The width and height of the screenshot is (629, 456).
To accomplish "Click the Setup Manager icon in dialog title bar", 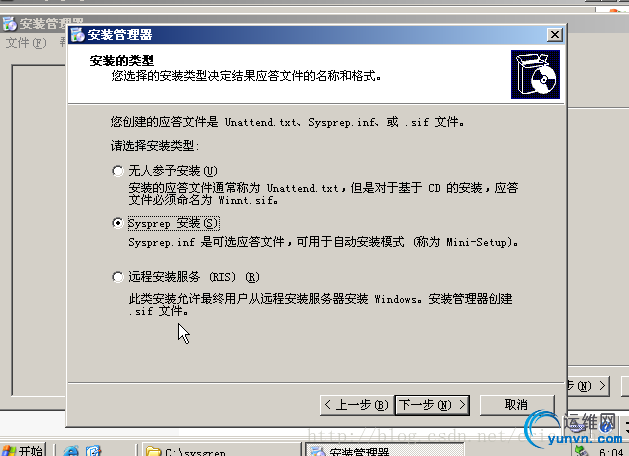I will [77, 35].
